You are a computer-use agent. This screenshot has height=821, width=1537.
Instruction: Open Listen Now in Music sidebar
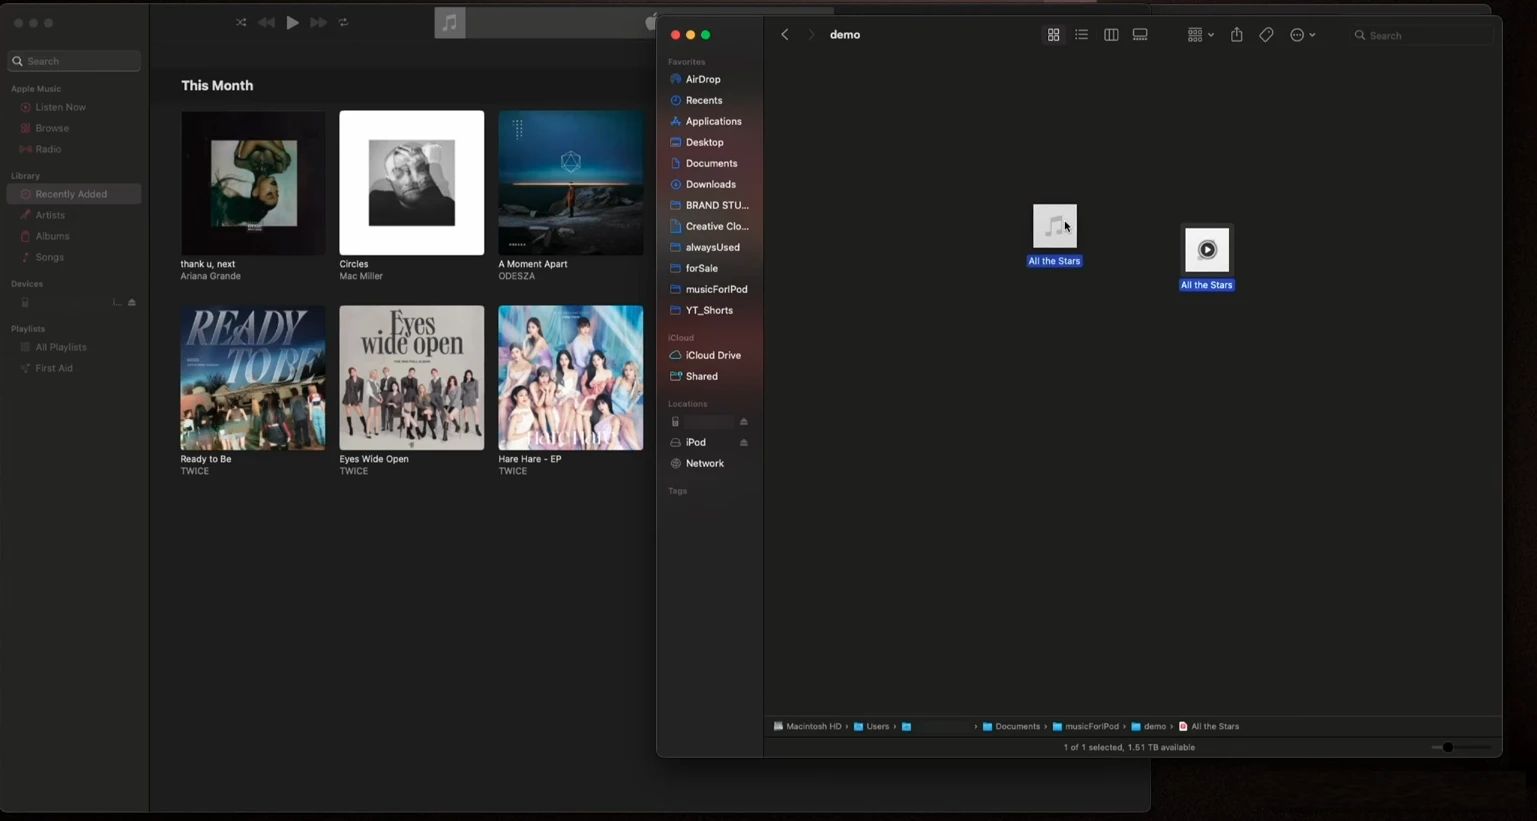tap(60, 107)
